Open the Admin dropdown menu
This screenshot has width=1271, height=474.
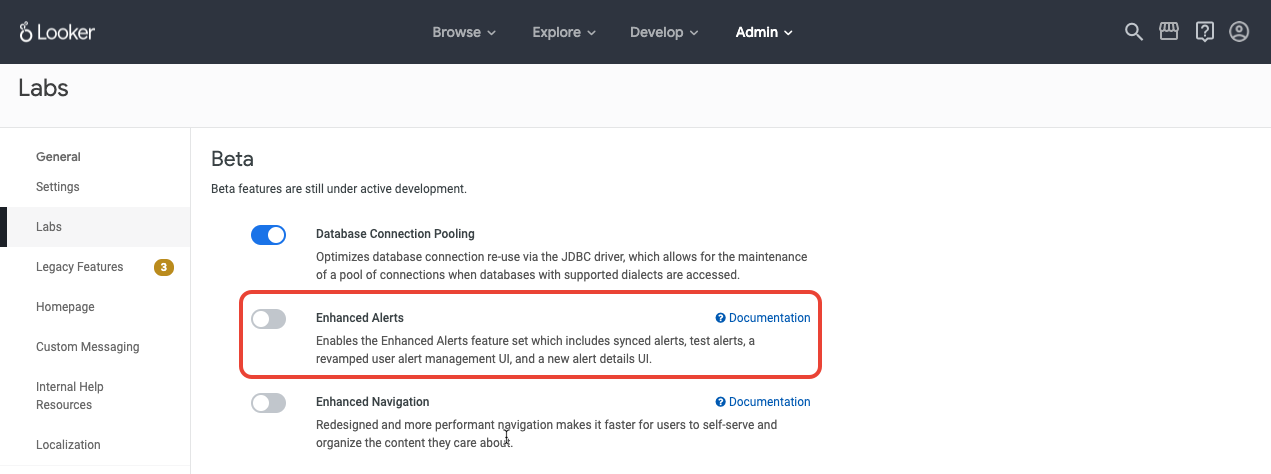764,32
